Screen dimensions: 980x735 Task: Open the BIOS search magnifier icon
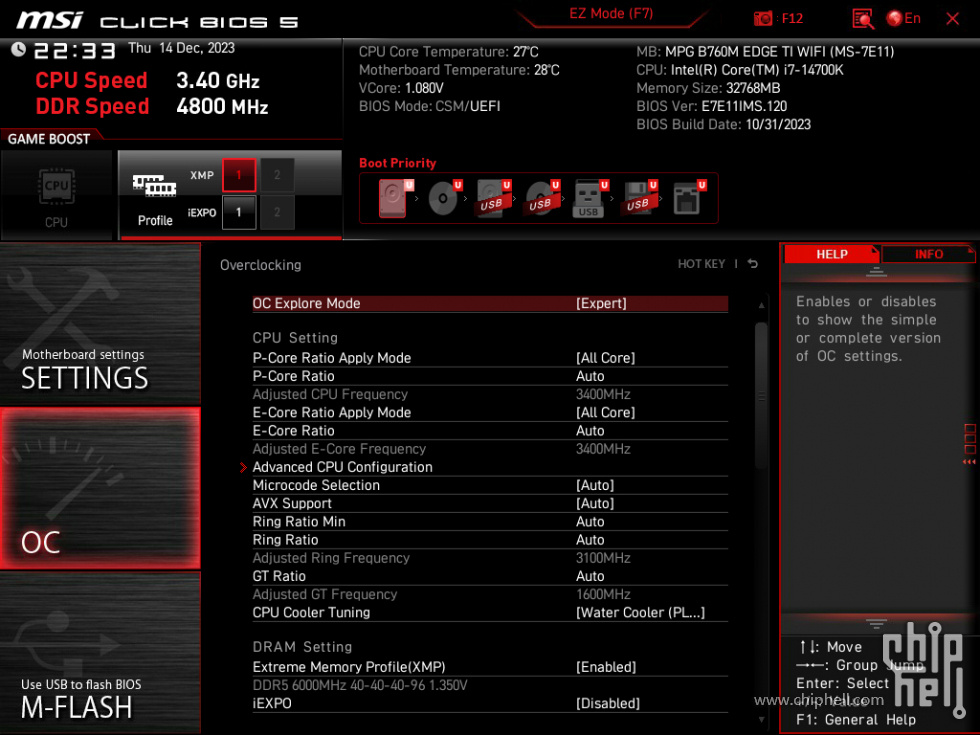pos(862,19)
